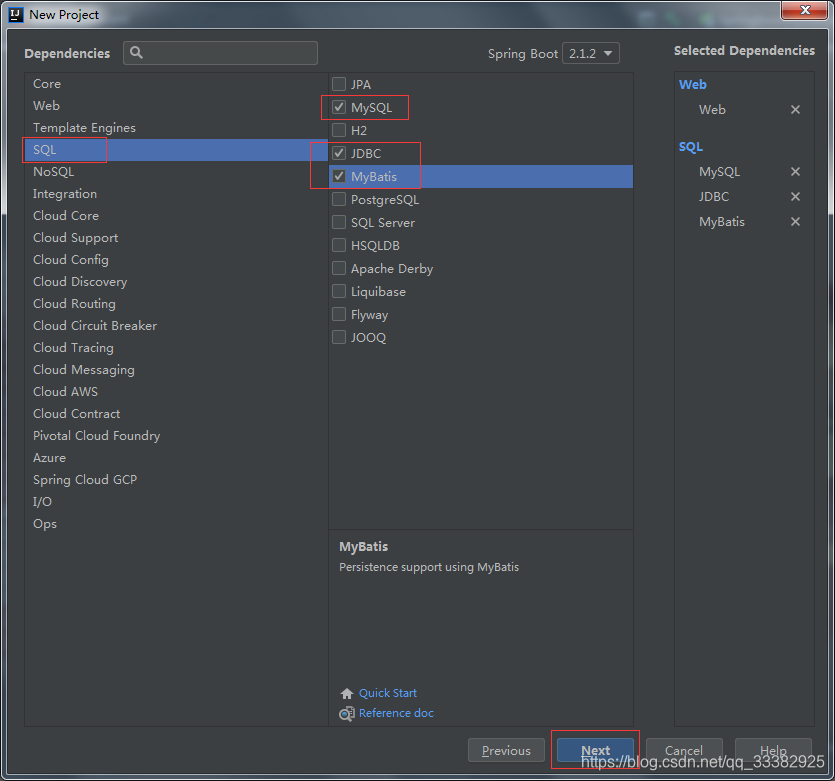Select the Core category

(x=176, y=84)
